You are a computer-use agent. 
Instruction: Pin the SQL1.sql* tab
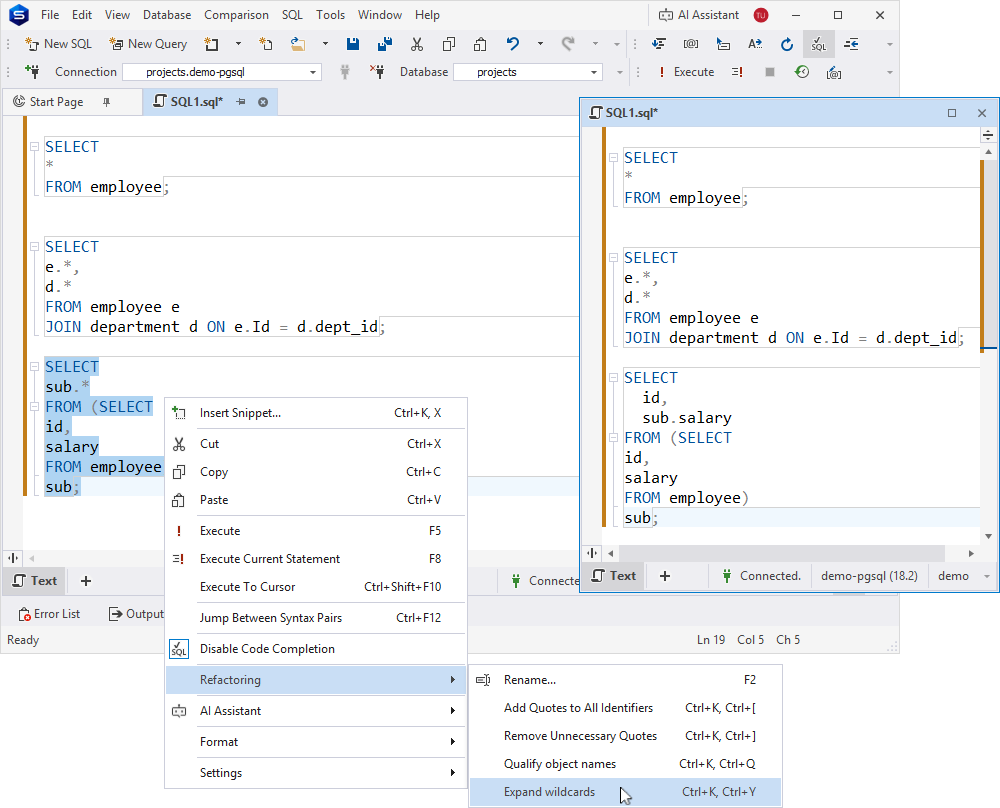point(241,102)
